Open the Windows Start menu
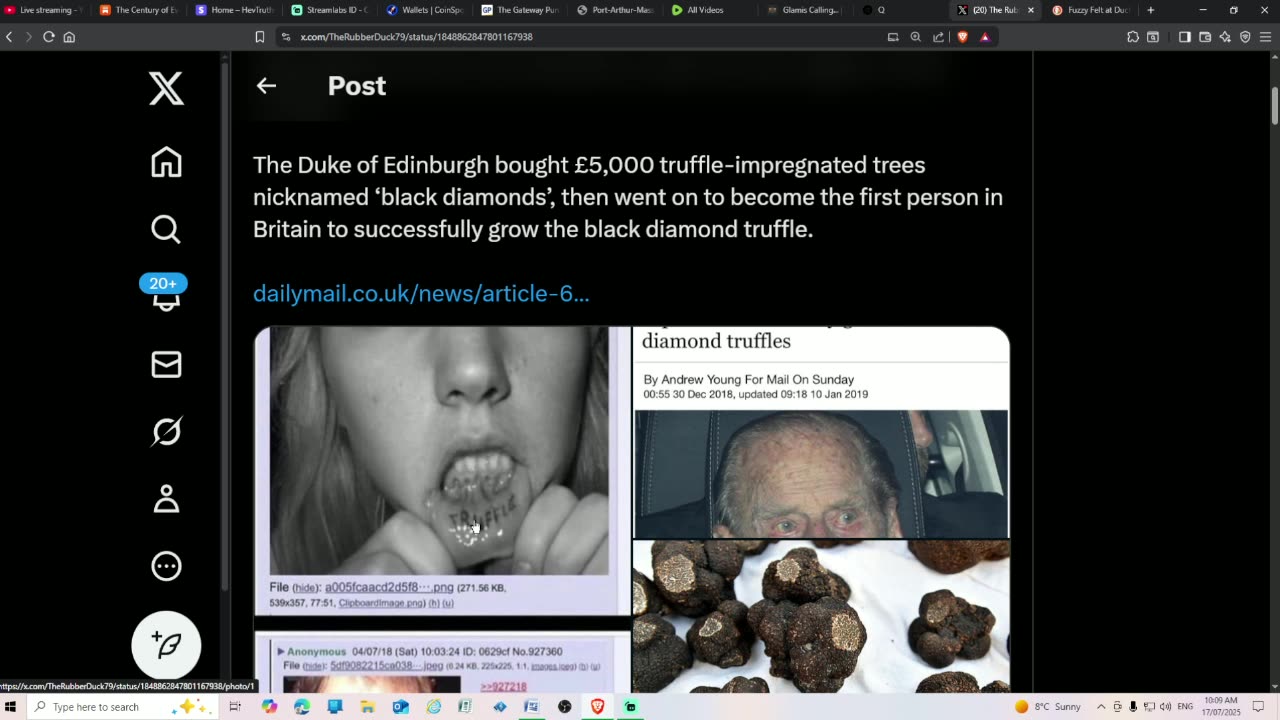Viewport: 1280px width, 720px height. pyautogui.click(x=10, y=707)
